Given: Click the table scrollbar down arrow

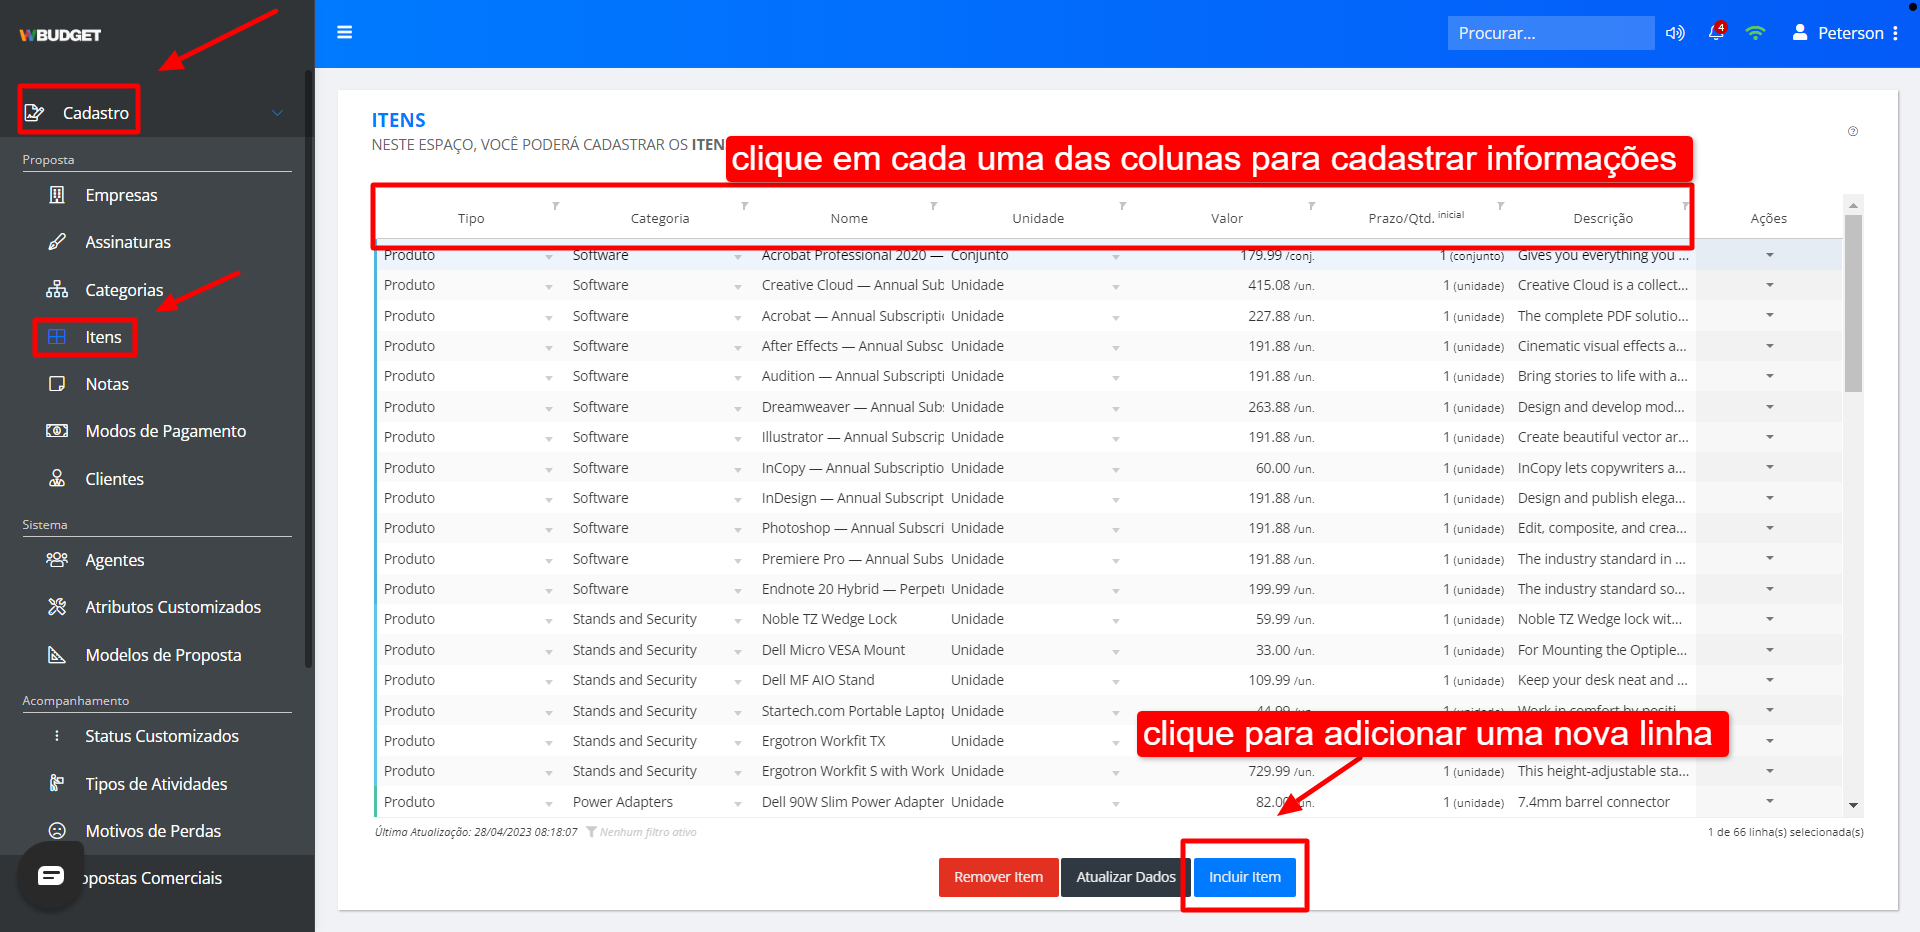Looking at the screenshot, I should pos(1853,806).
